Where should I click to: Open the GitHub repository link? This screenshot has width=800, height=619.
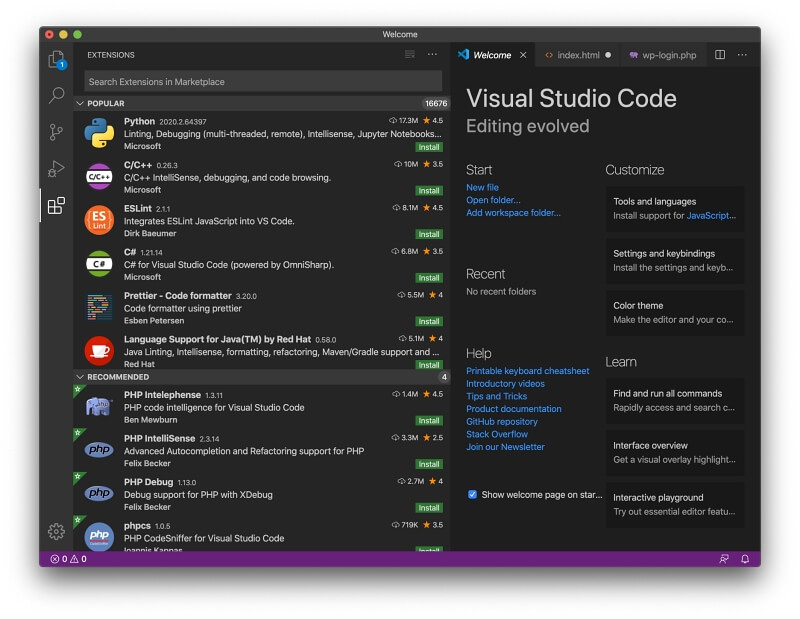pos(502,422)
